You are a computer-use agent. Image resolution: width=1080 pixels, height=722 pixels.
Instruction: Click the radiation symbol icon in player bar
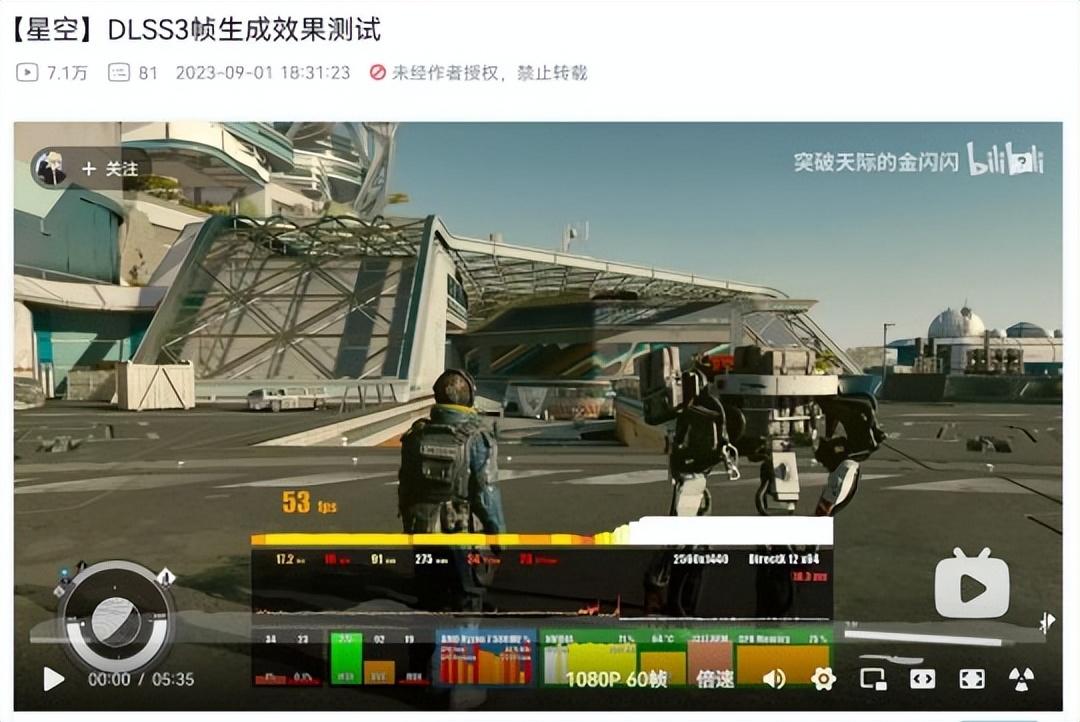click(x=1021, y=679)
